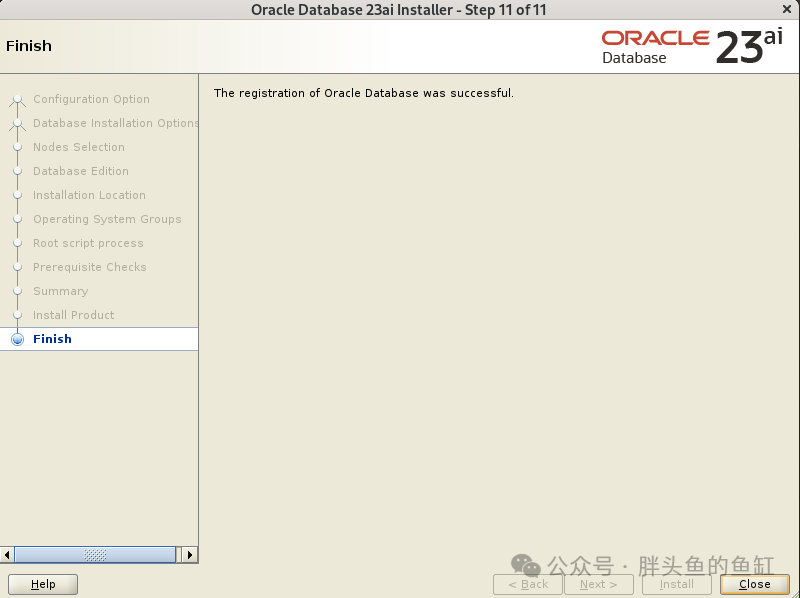Click the blue Finish step bullet icon
The height and width of the screenshot is (598, 800).
tap(17, 339)
